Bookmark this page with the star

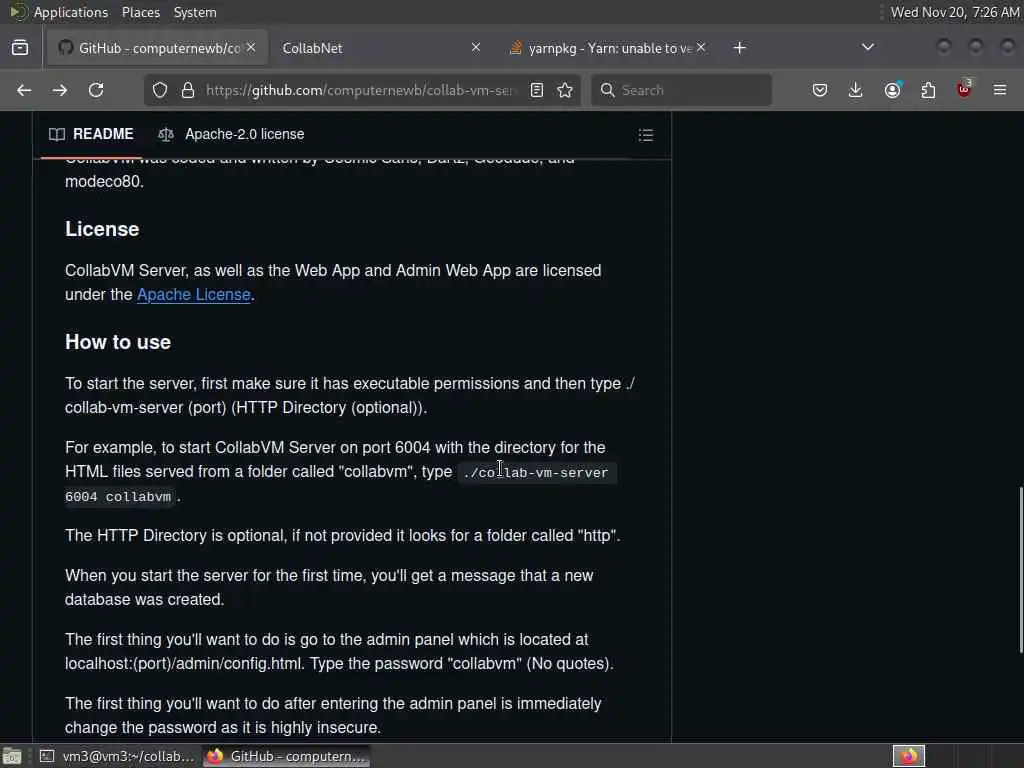click(x=565, y=90)
